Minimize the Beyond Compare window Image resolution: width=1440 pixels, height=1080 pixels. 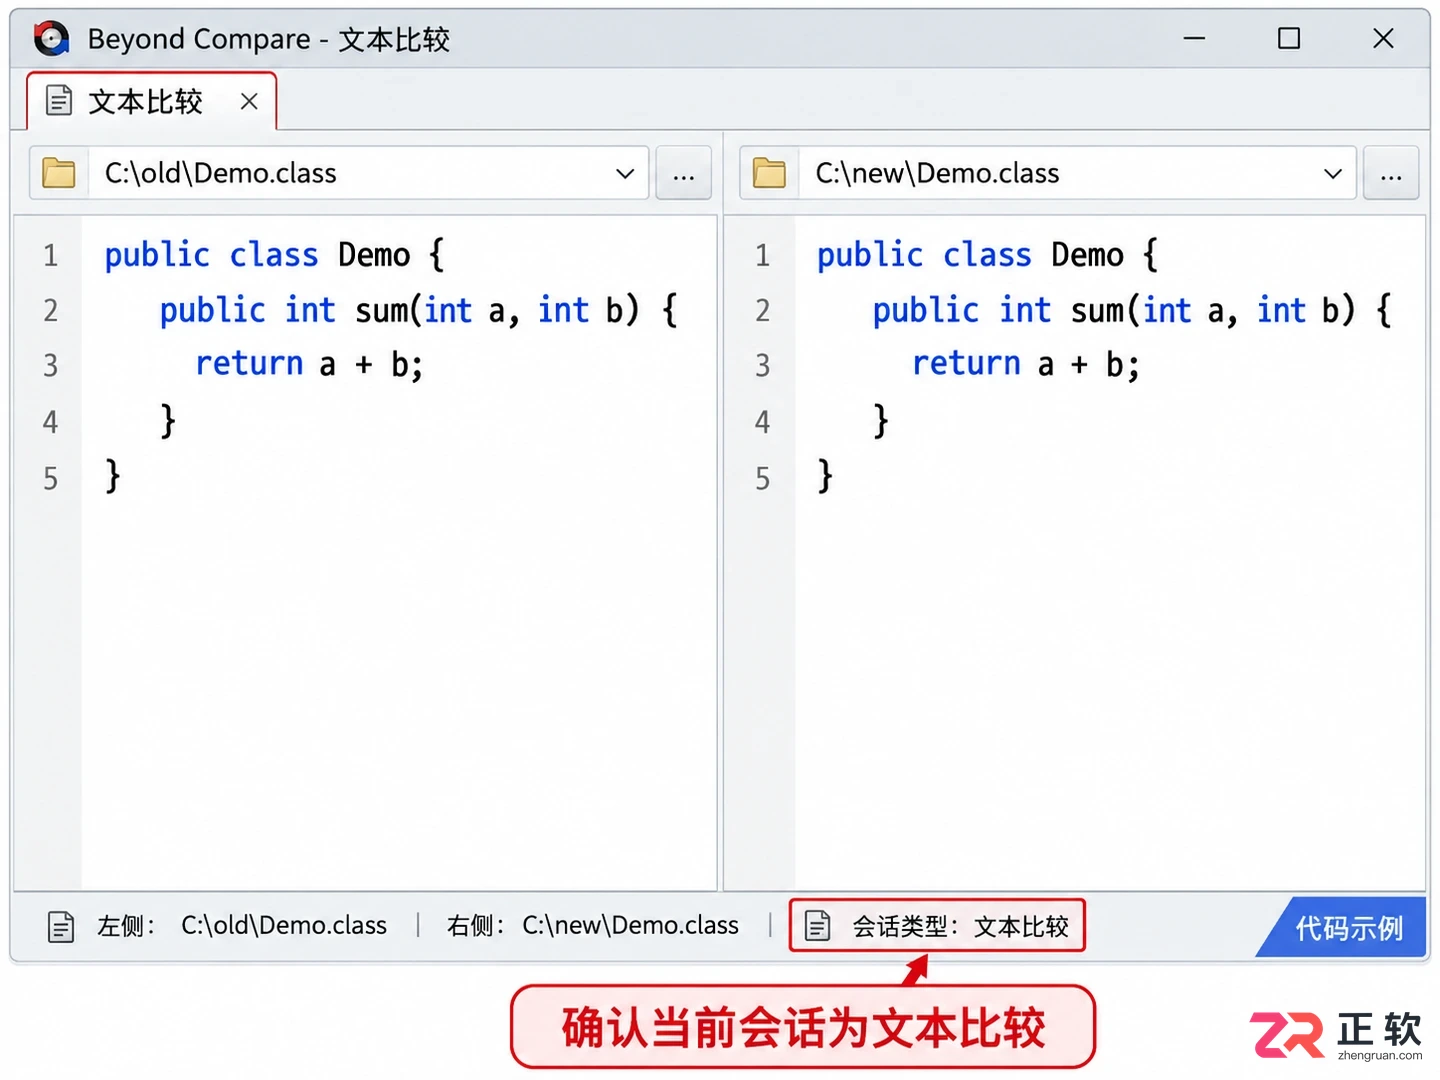(x=1194, y=39)
